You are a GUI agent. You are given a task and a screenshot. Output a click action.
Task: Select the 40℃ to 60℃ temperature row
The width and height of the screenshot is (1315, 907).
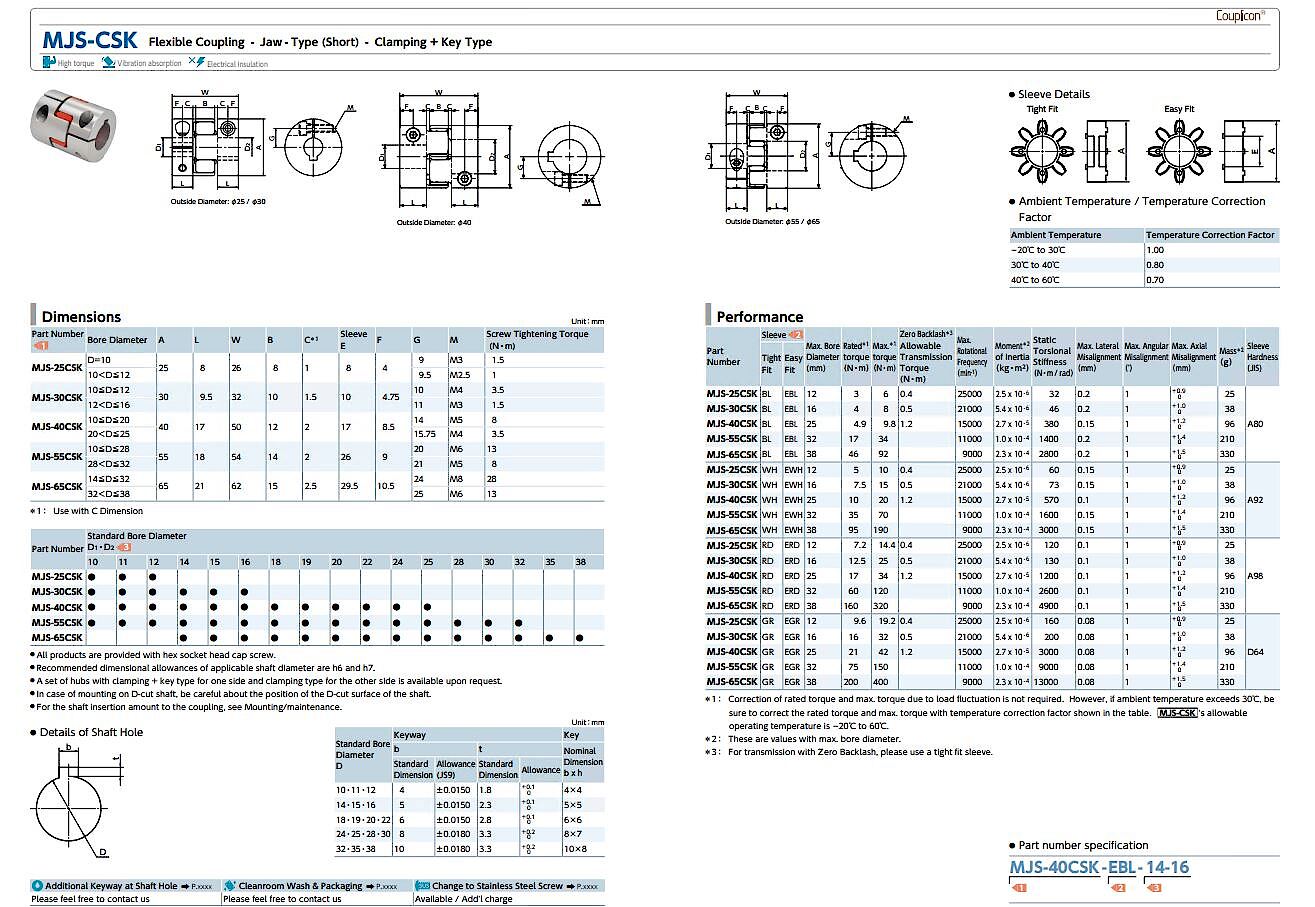click(1144, 280)
